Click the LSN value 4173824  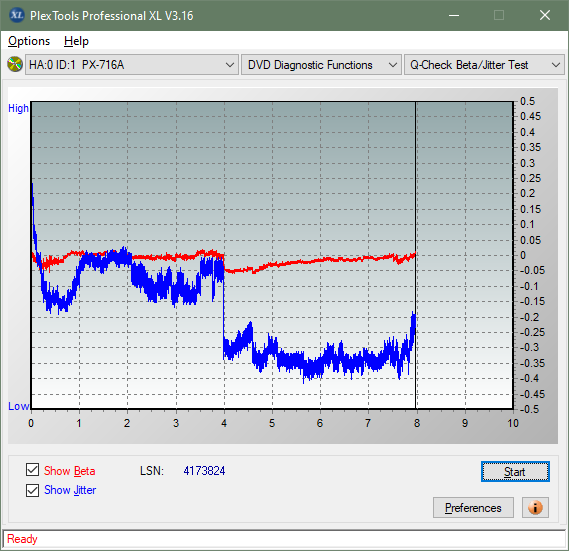click(x=204, y=471)
